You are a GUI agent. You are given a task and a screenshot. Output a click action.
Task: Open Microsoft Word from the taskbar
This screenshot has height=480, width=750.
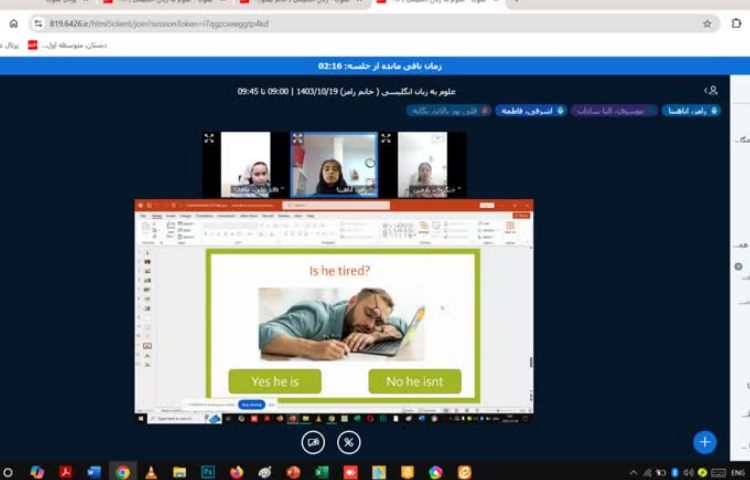click(x=94, y=472)
